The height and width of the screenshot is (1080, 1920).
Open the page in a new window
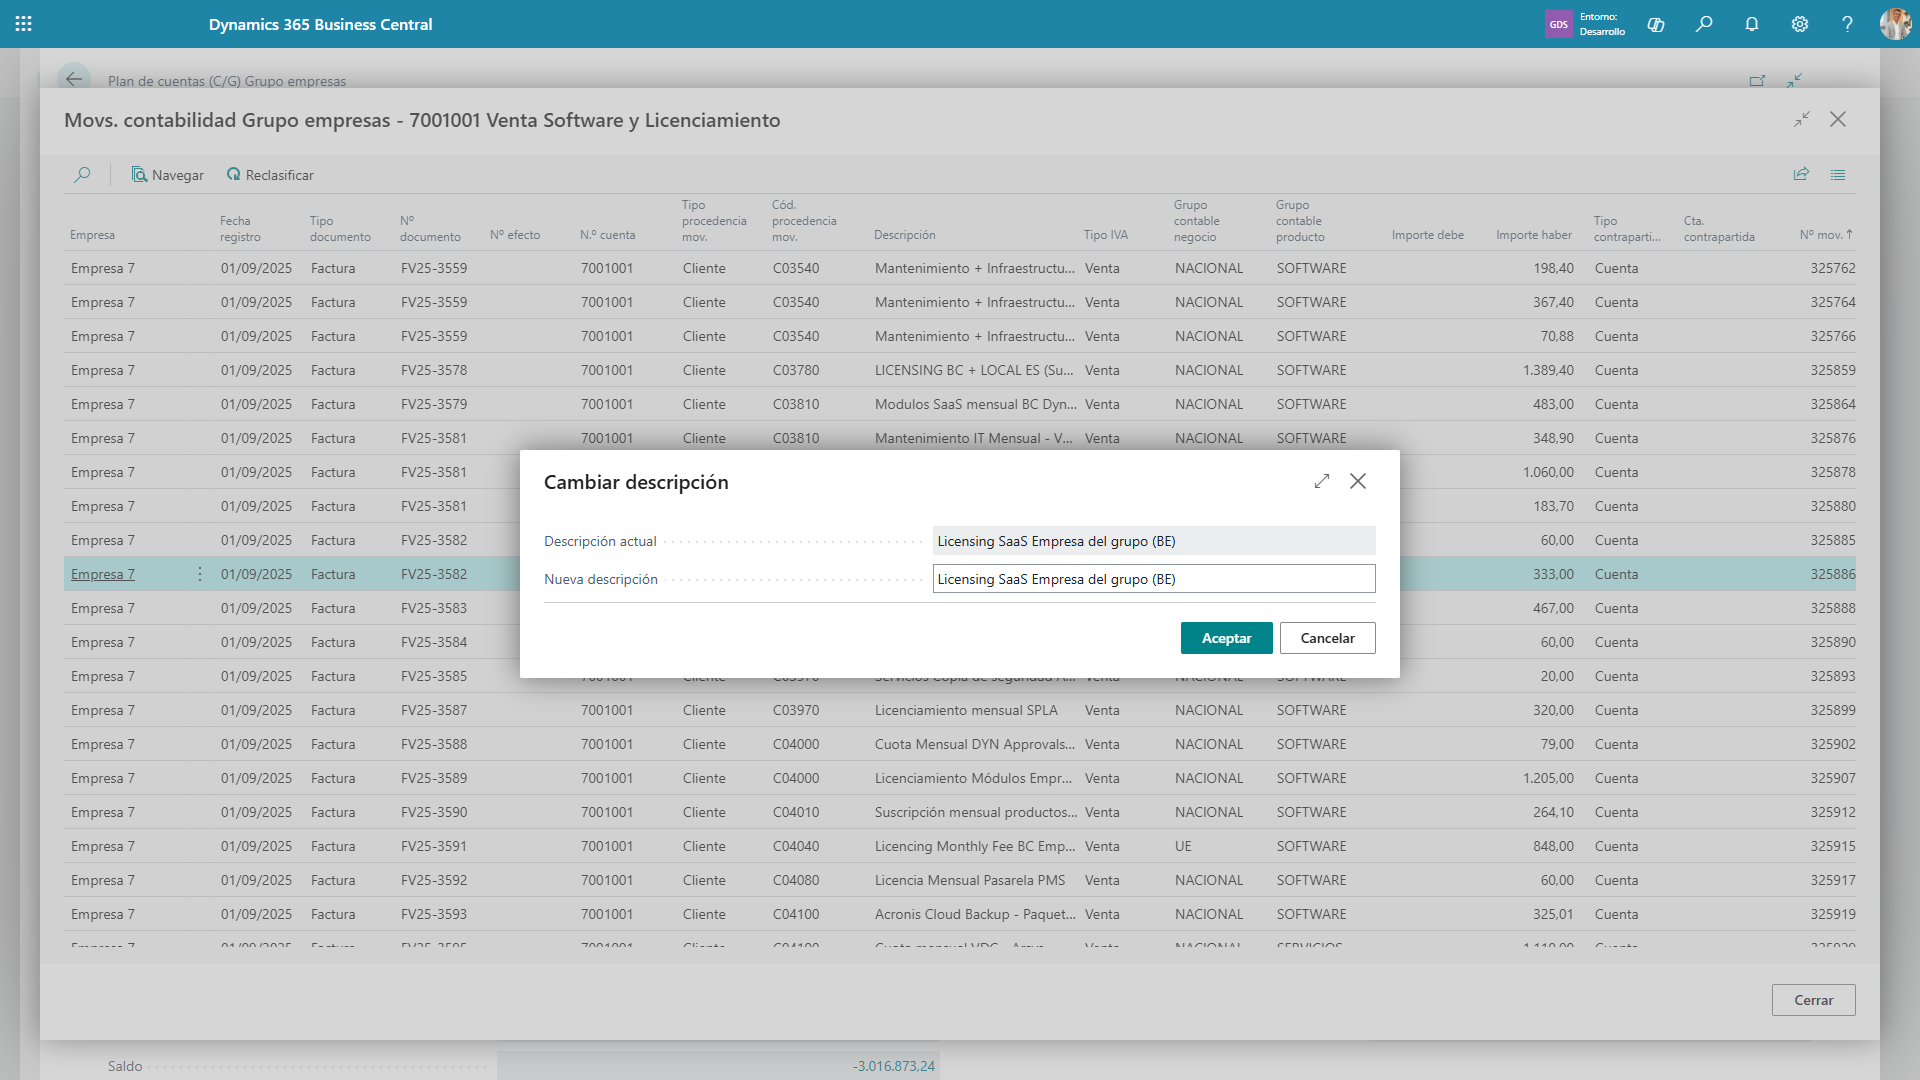tap(1757, 81)
